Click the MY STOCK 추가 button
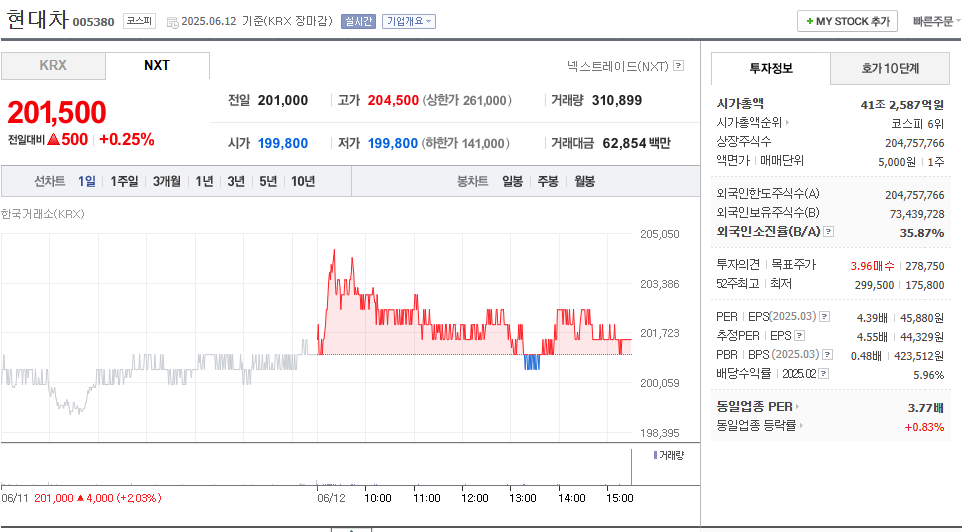965x532 pixels. [847, 22]
